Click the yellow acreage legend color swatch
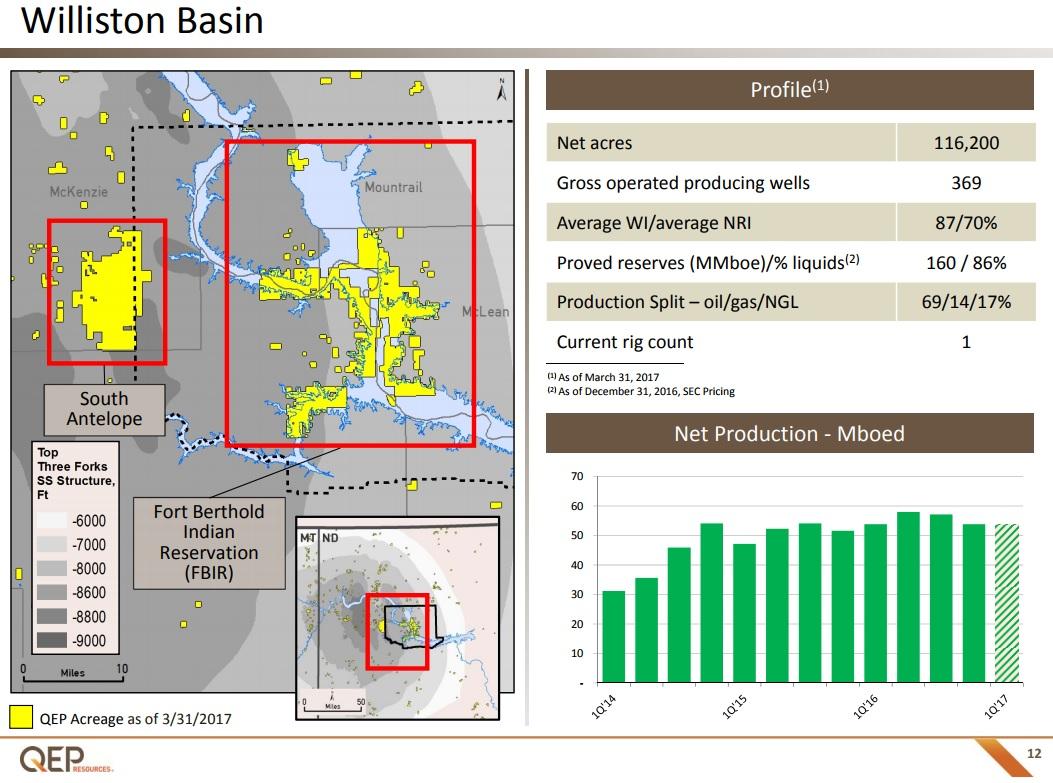Viewport: 1053px width, 783px height. (x=19, y=715)
